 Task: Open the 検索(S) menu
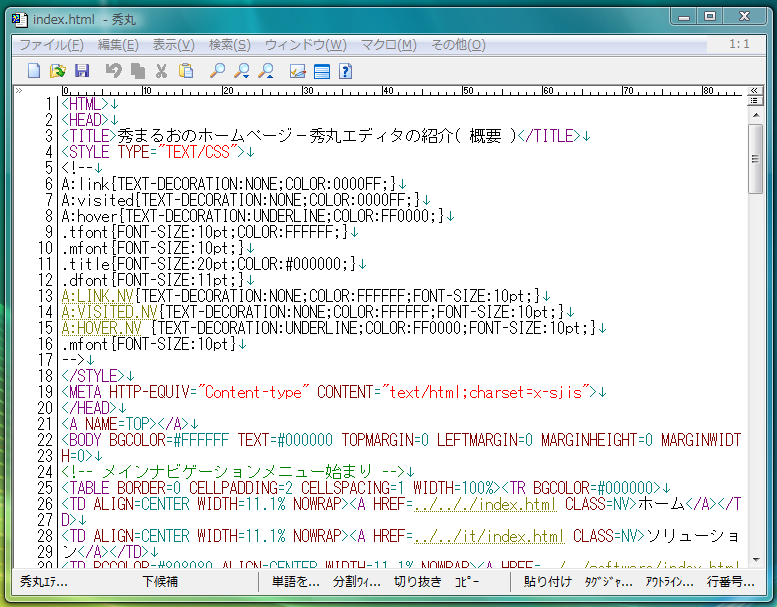(x=229, y=45)
